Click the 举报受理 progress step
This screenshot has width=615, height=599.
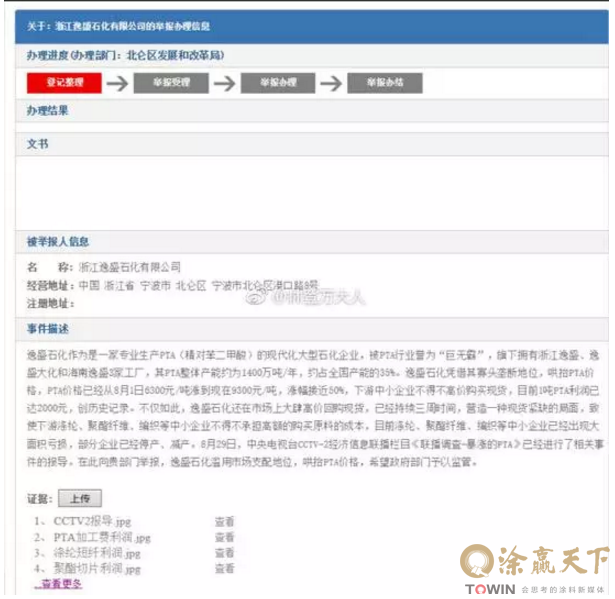point(171,83)
